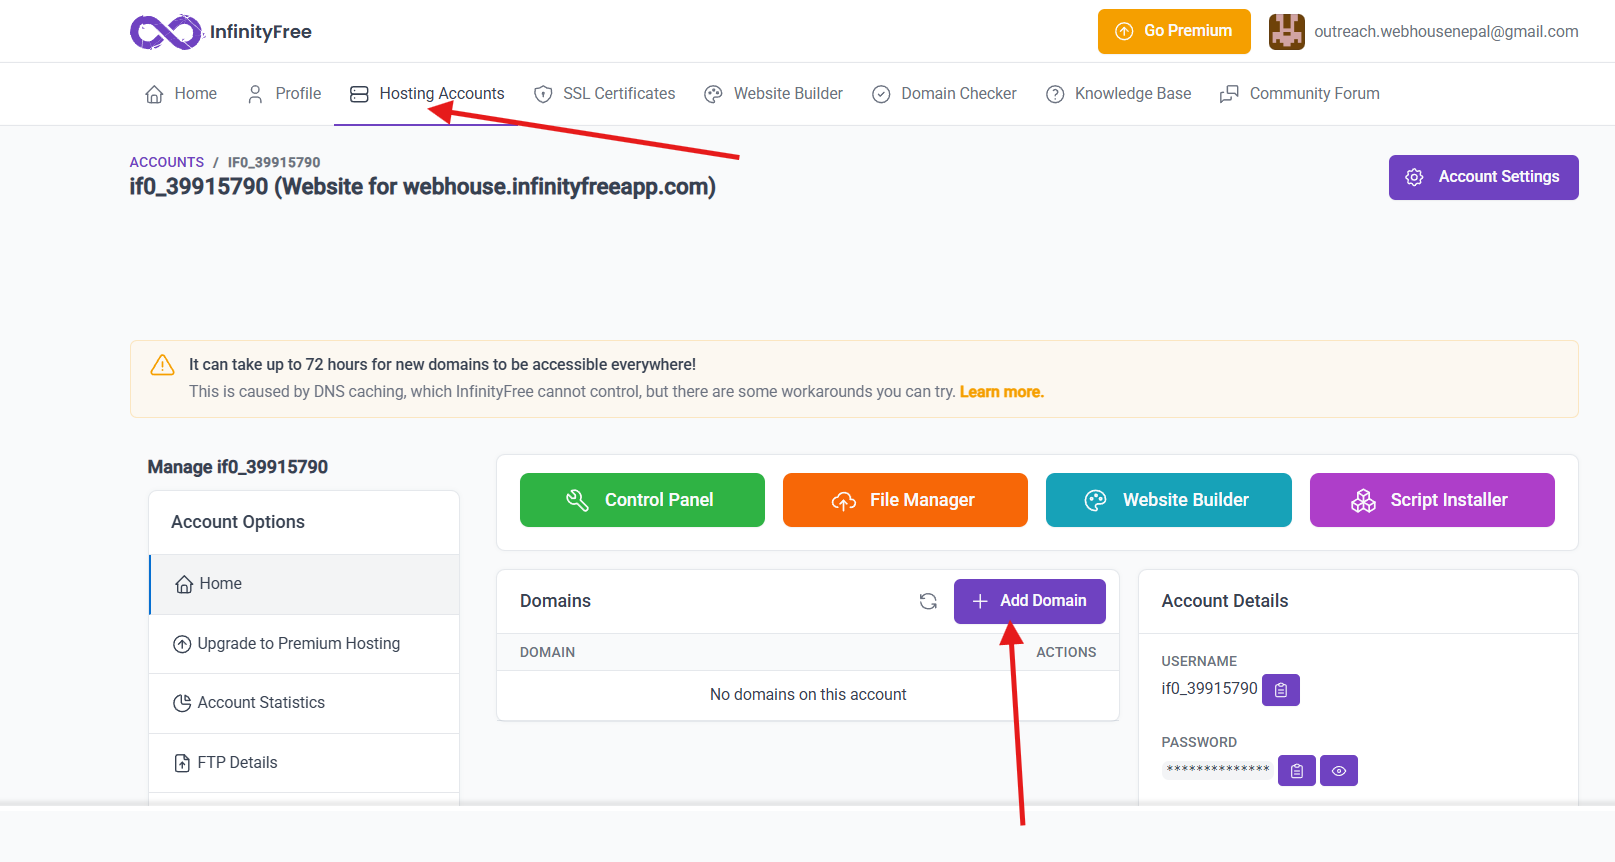Click the up-arrow icon beside Upgrade to Premium
This screenshot has width=1615, height=862.
[x=182, y=644]
